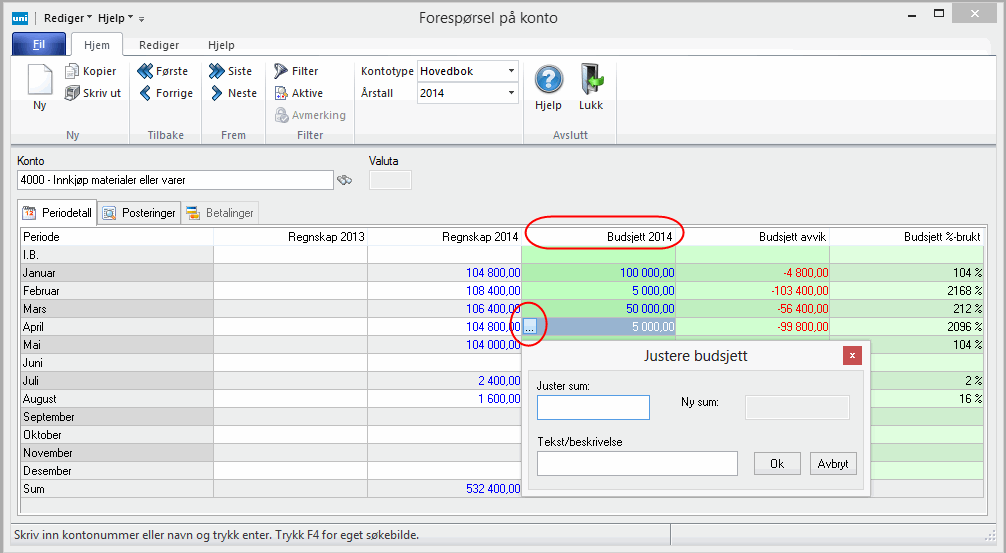The image size is (1006, 553).
Task: Click the account search icon beside Konto
Action: pos(345,180)
